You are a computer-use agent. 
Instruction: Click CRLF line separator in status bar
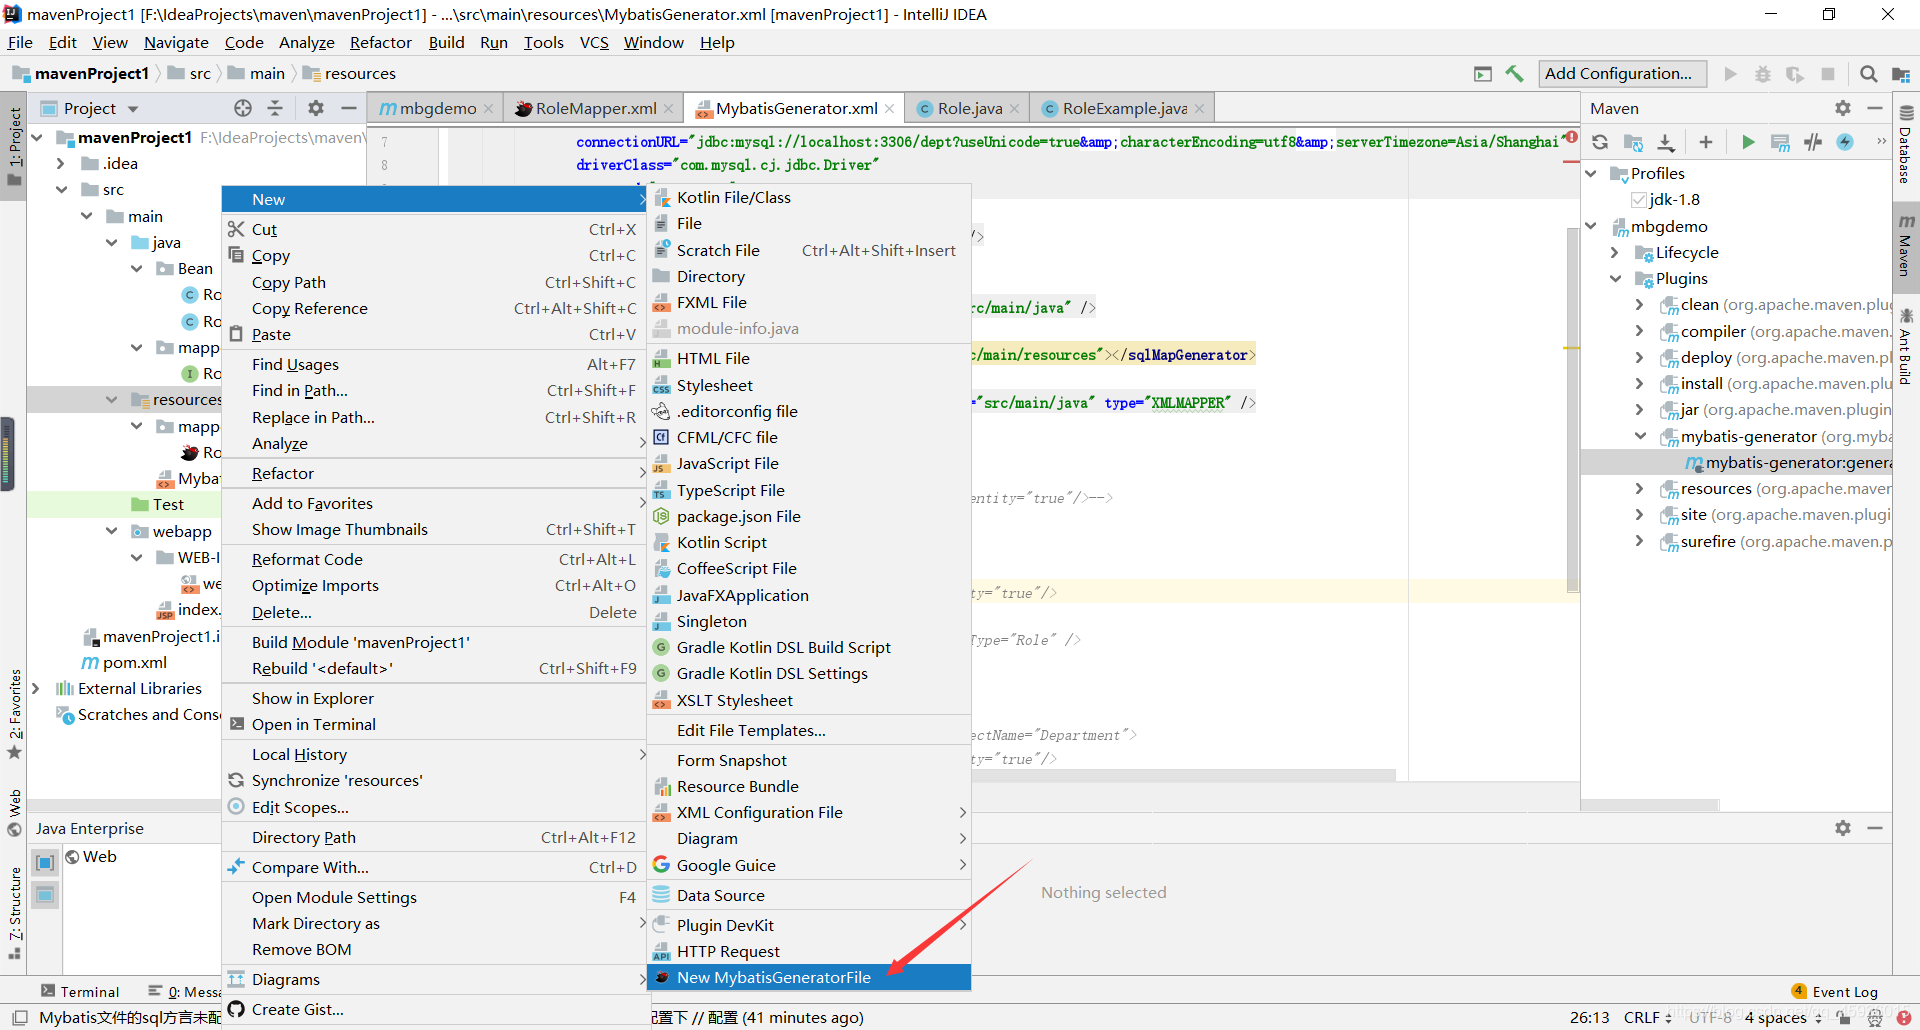click(x=1647, y=1017)
